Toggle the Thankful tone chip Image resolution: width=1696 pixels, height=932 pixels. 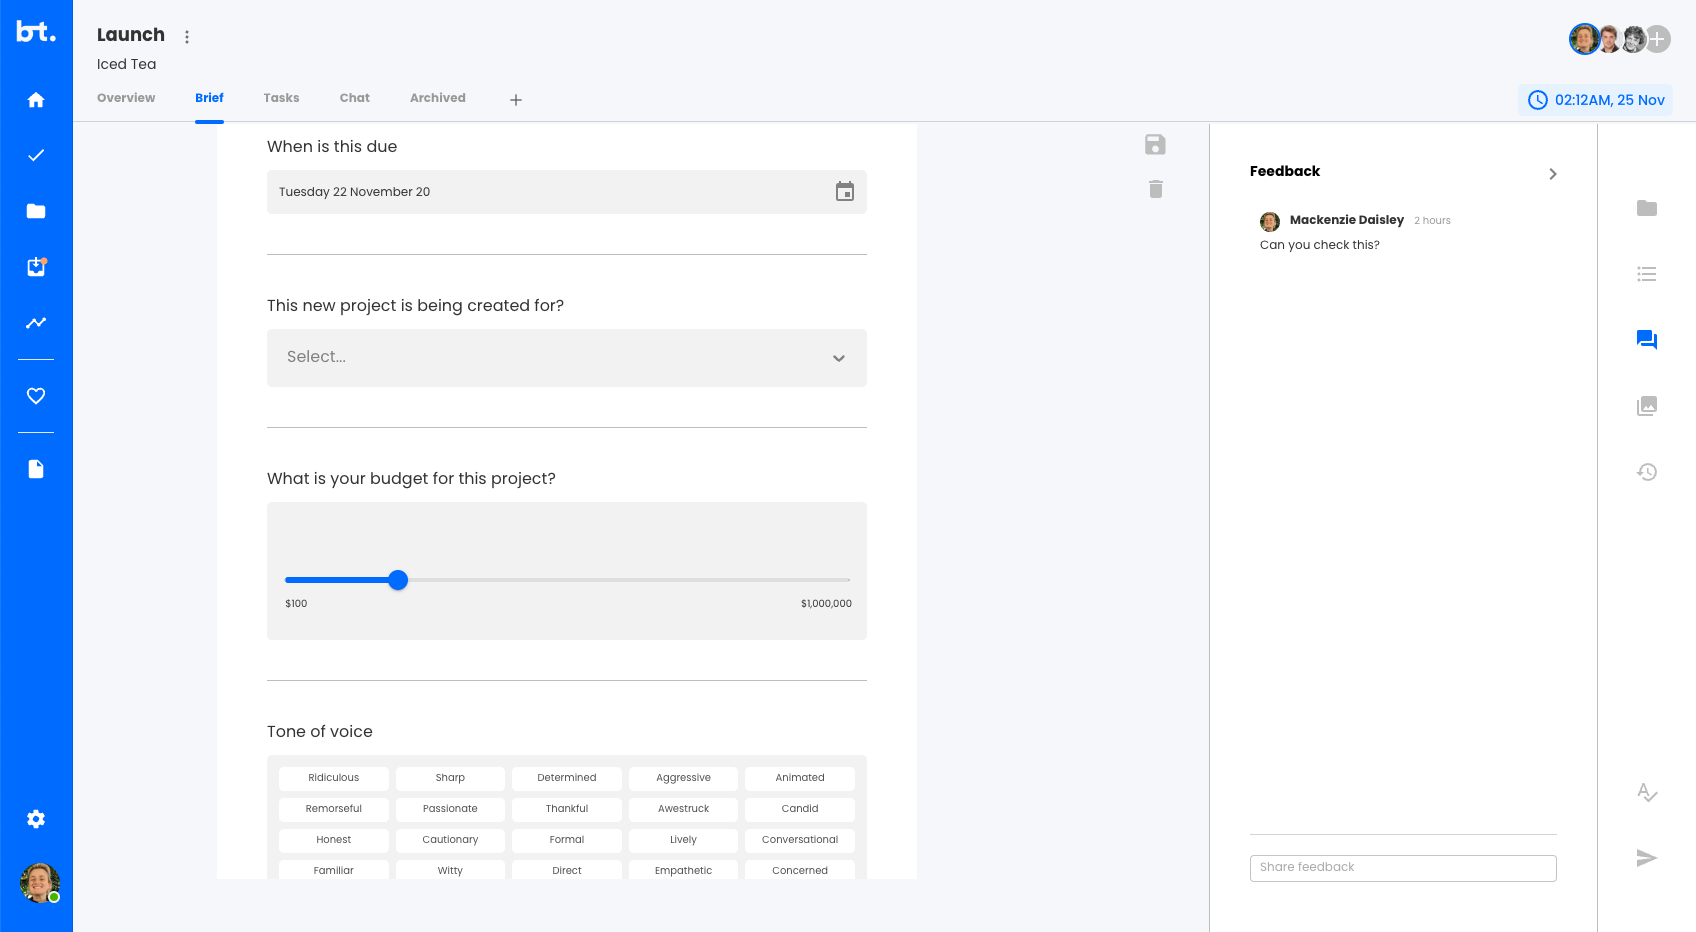click(567, 809)
